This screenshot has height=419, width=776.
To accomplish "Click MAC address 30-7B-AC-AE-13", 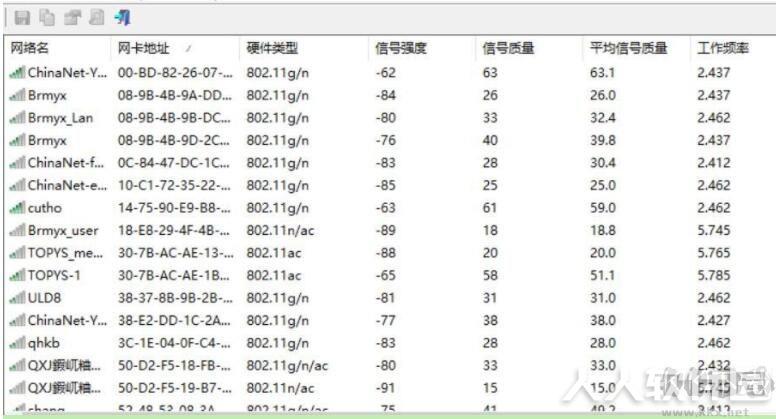I will (176, 253).
